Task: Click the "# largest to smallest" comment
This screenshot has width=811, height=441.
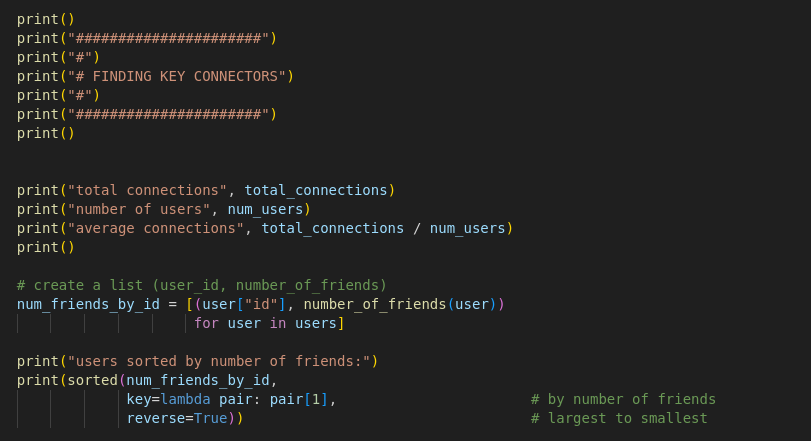Action: click(x=619, y=418)
